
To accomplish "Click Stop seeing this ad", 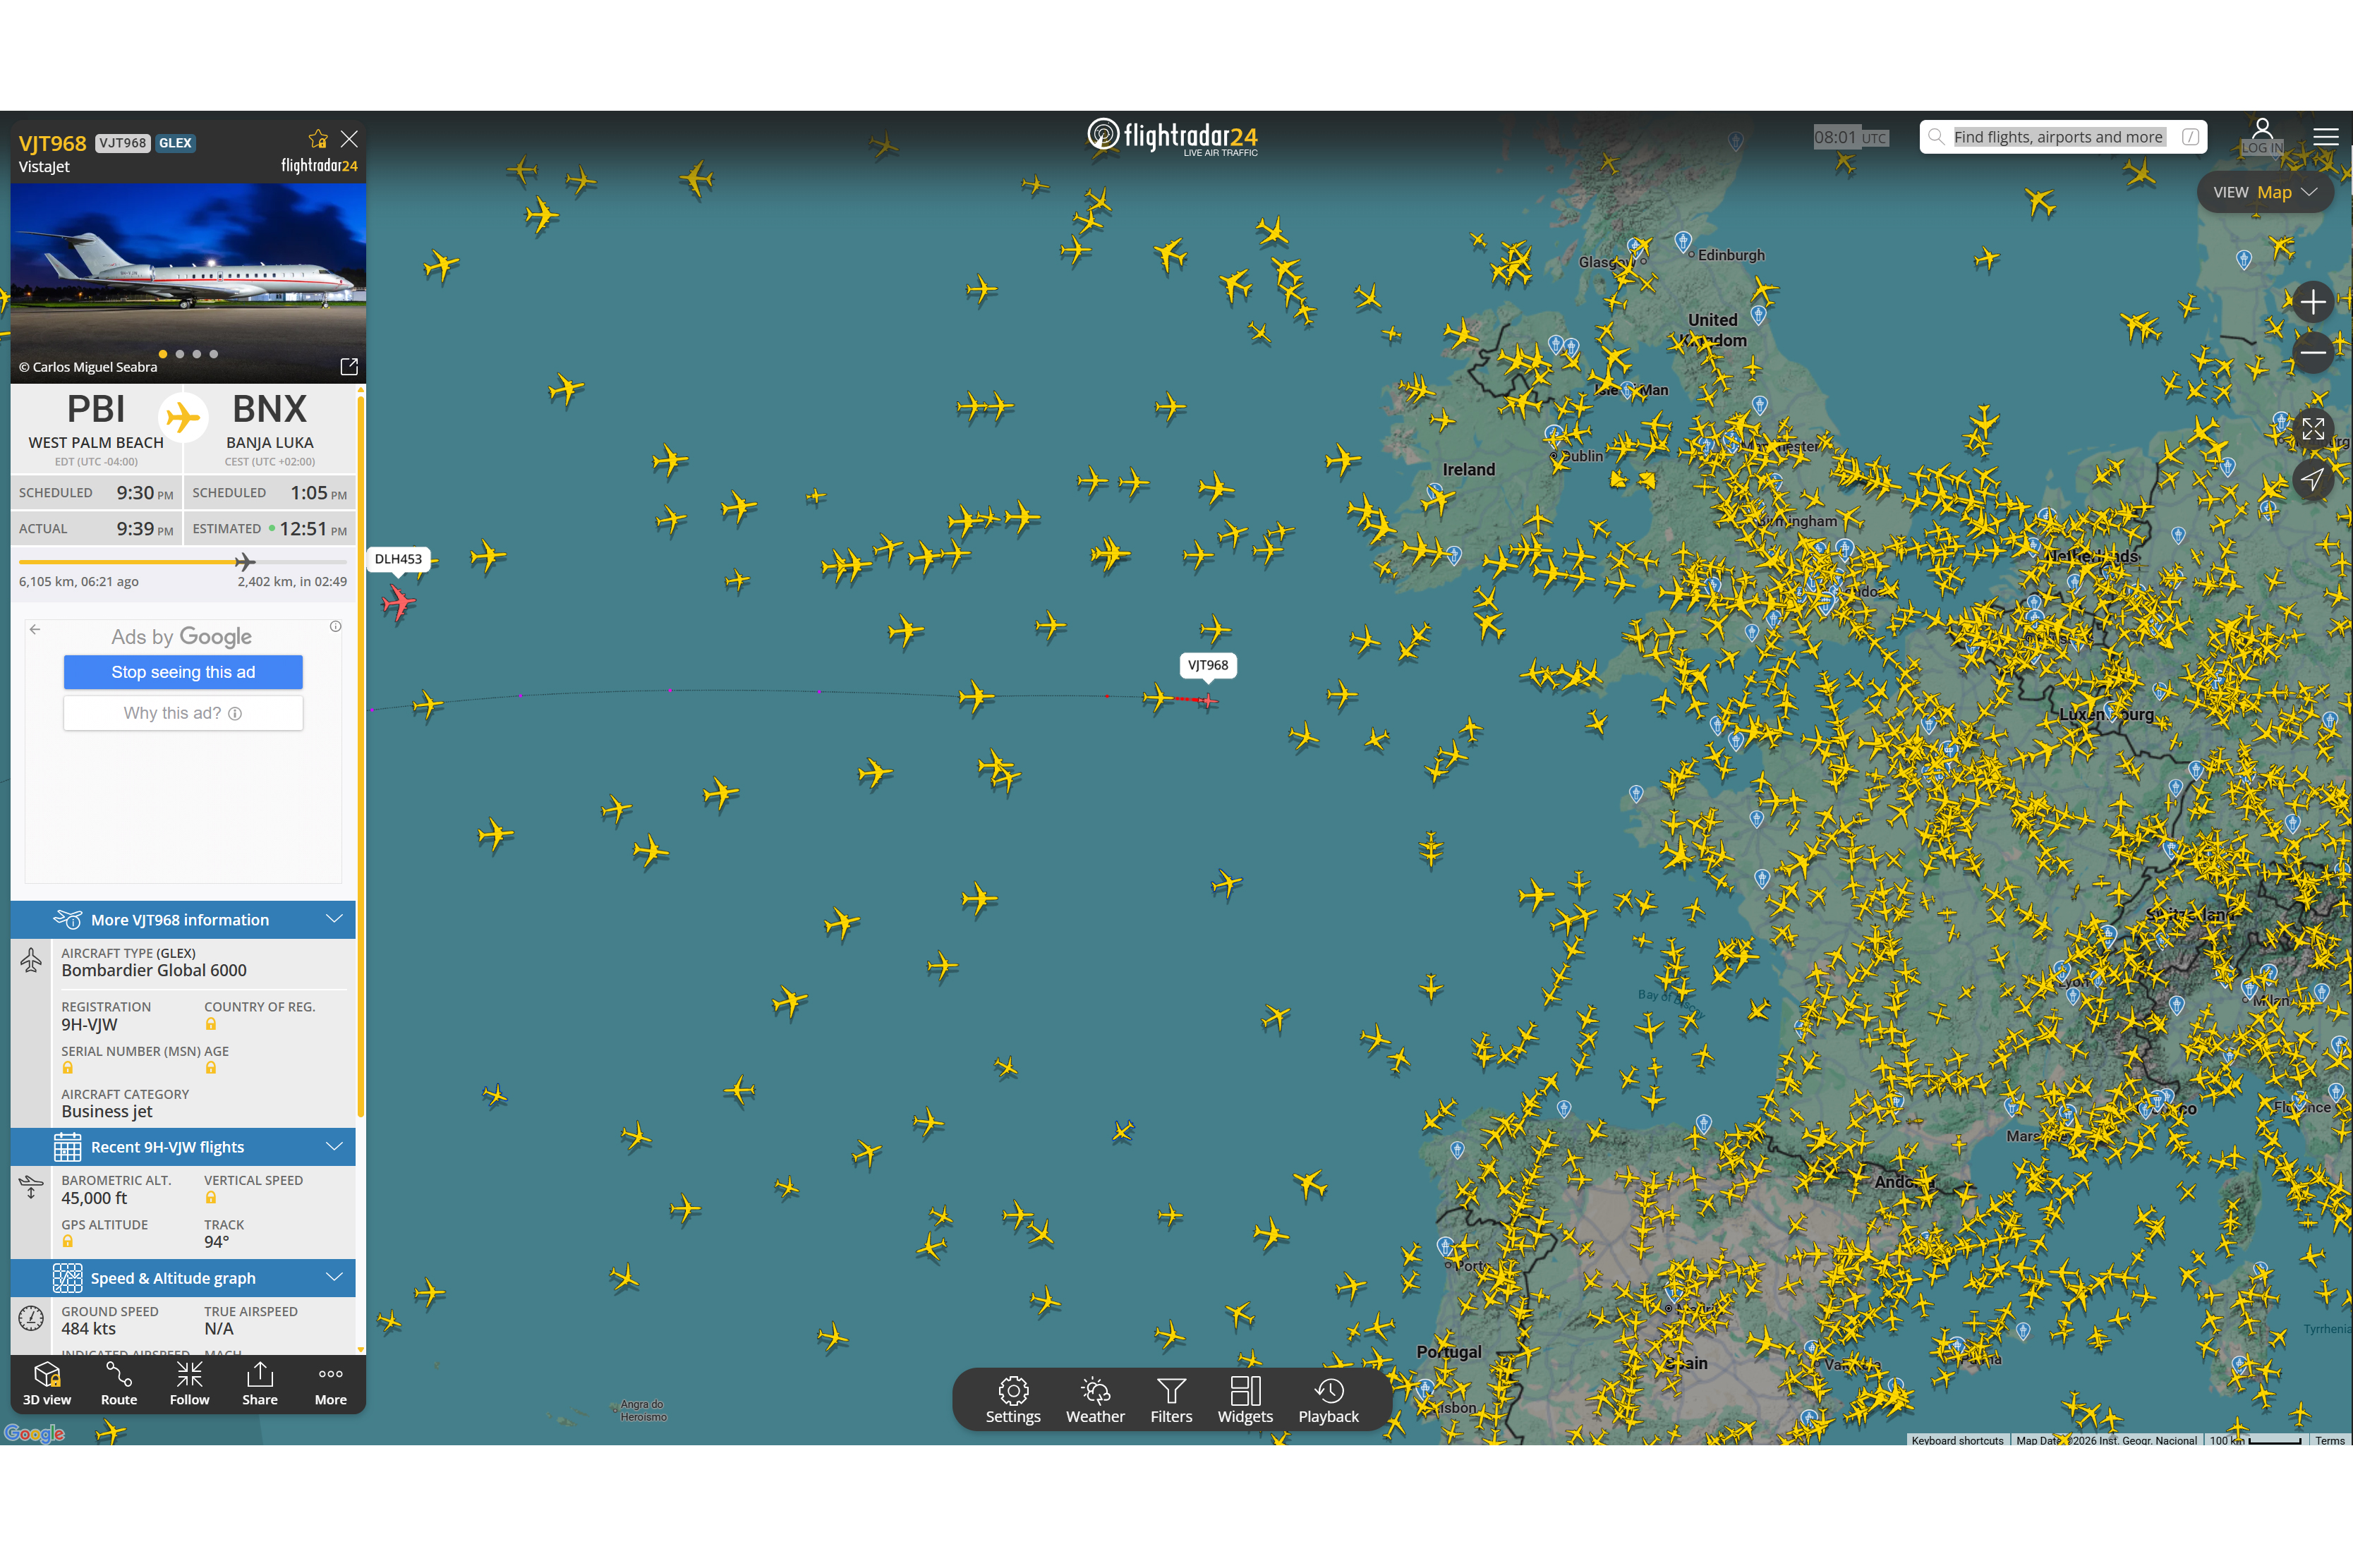I will 183,672.
